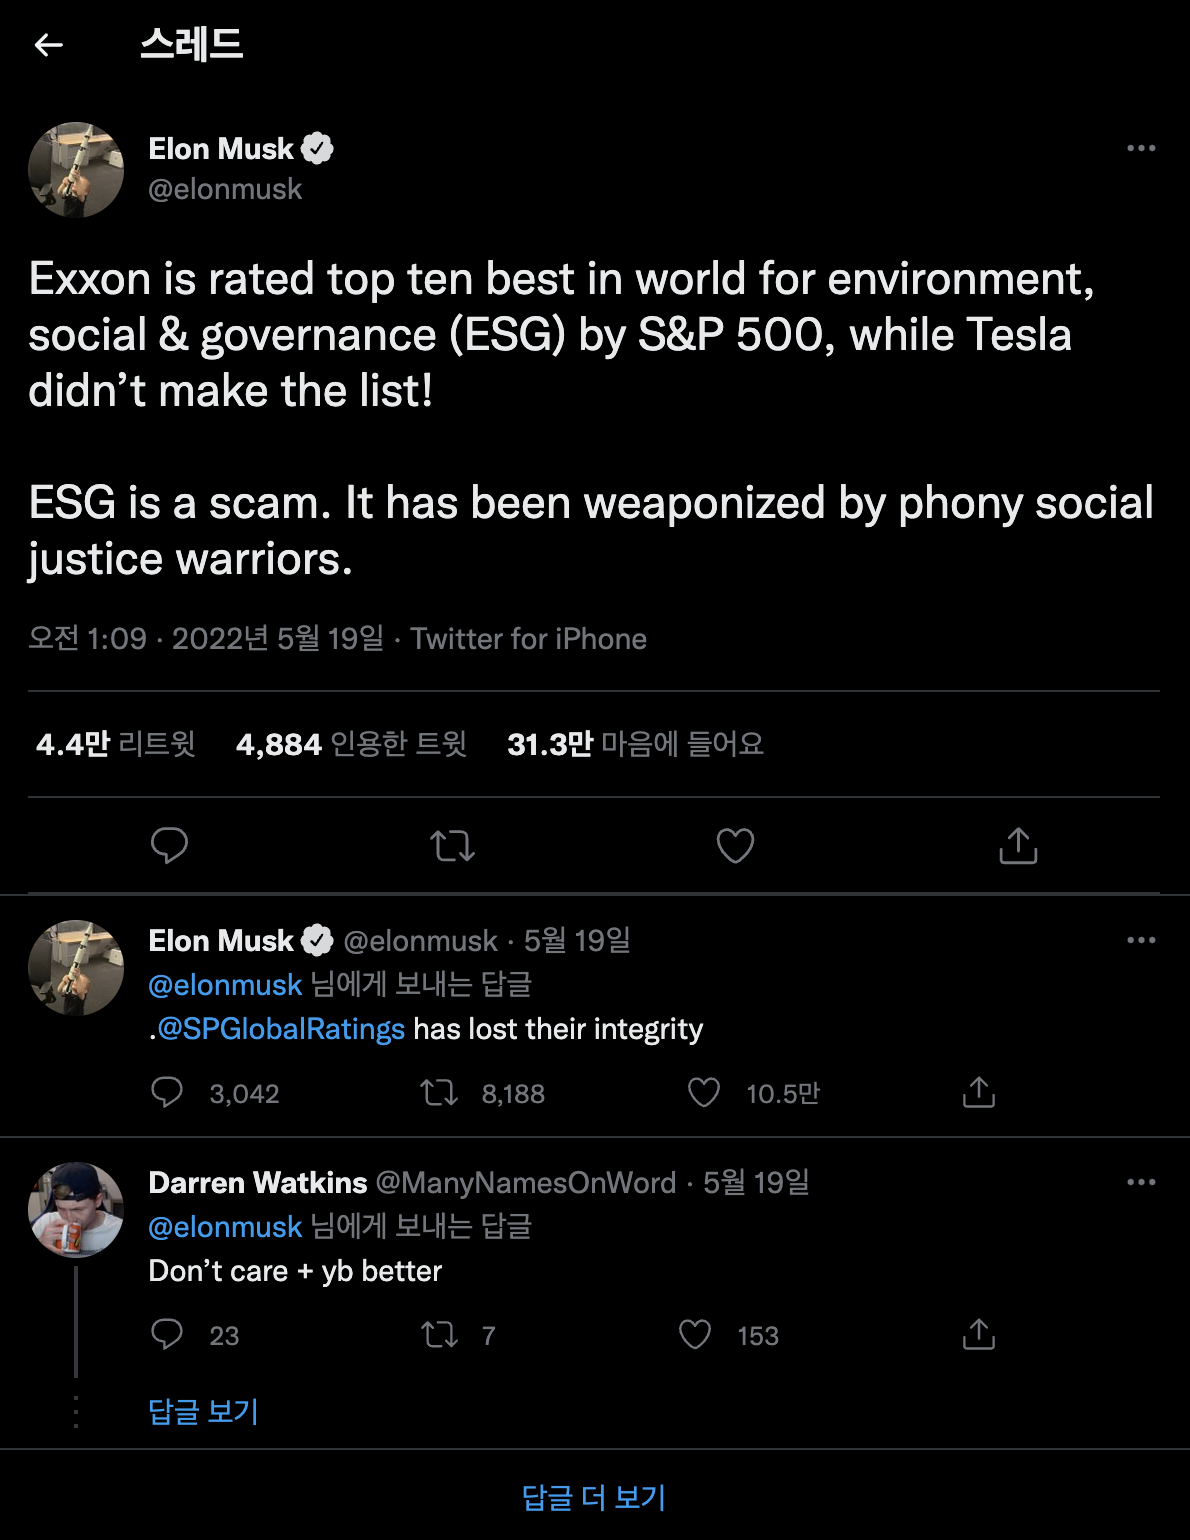The height and width of the screenshot is (1540, 1190).
Task: Open the @SPGlobalRatings mention link
Action: tap(281, 1029)
